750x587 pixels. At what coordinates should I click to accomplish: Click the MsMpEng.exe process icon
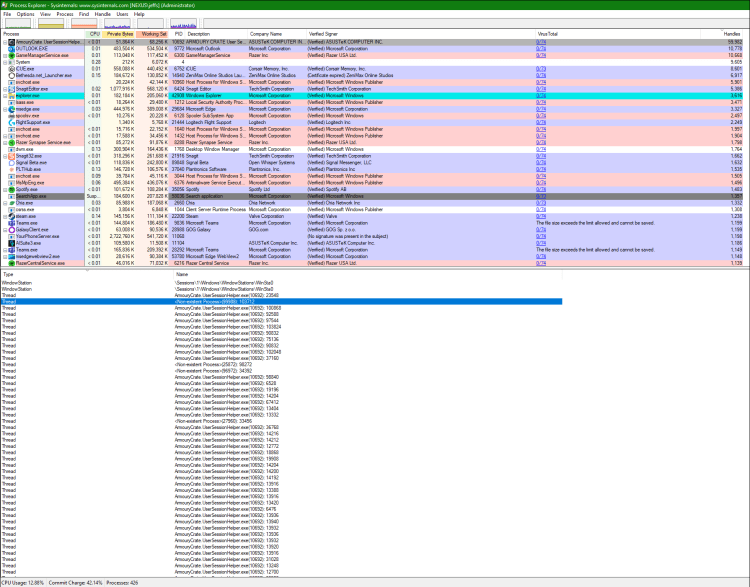pyautogui.click(x=11, y=183)
